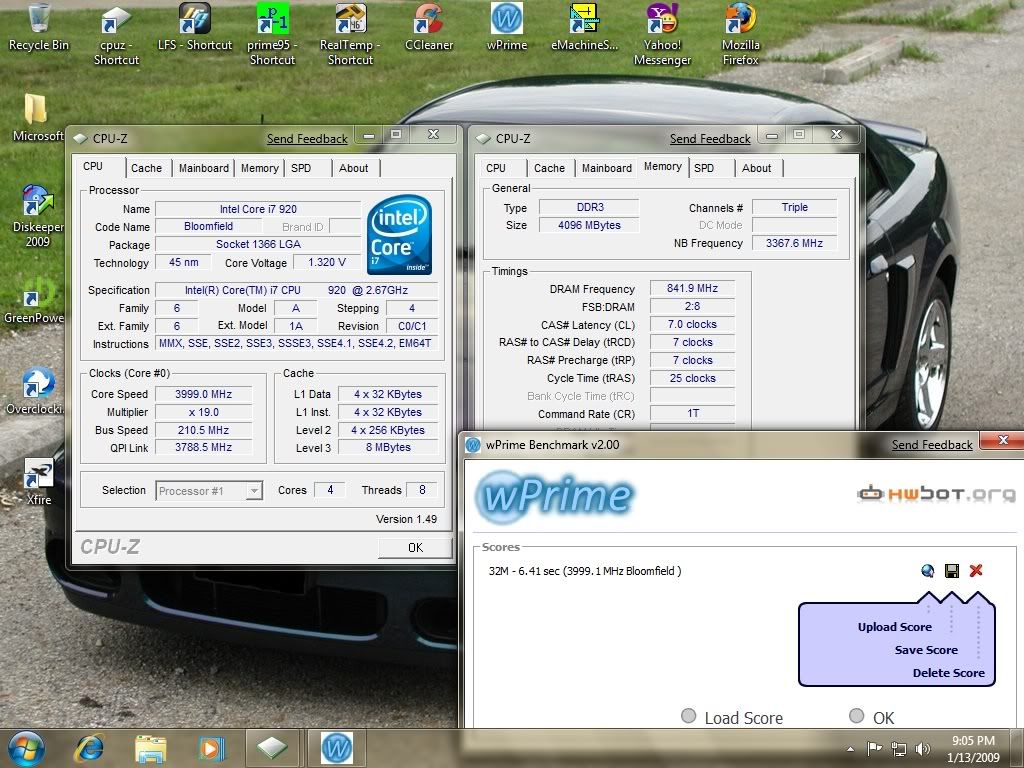1024x768 pixels.
Task: Click the NB Frequency 3367.6 MHz value
Action: pos(794,243)
